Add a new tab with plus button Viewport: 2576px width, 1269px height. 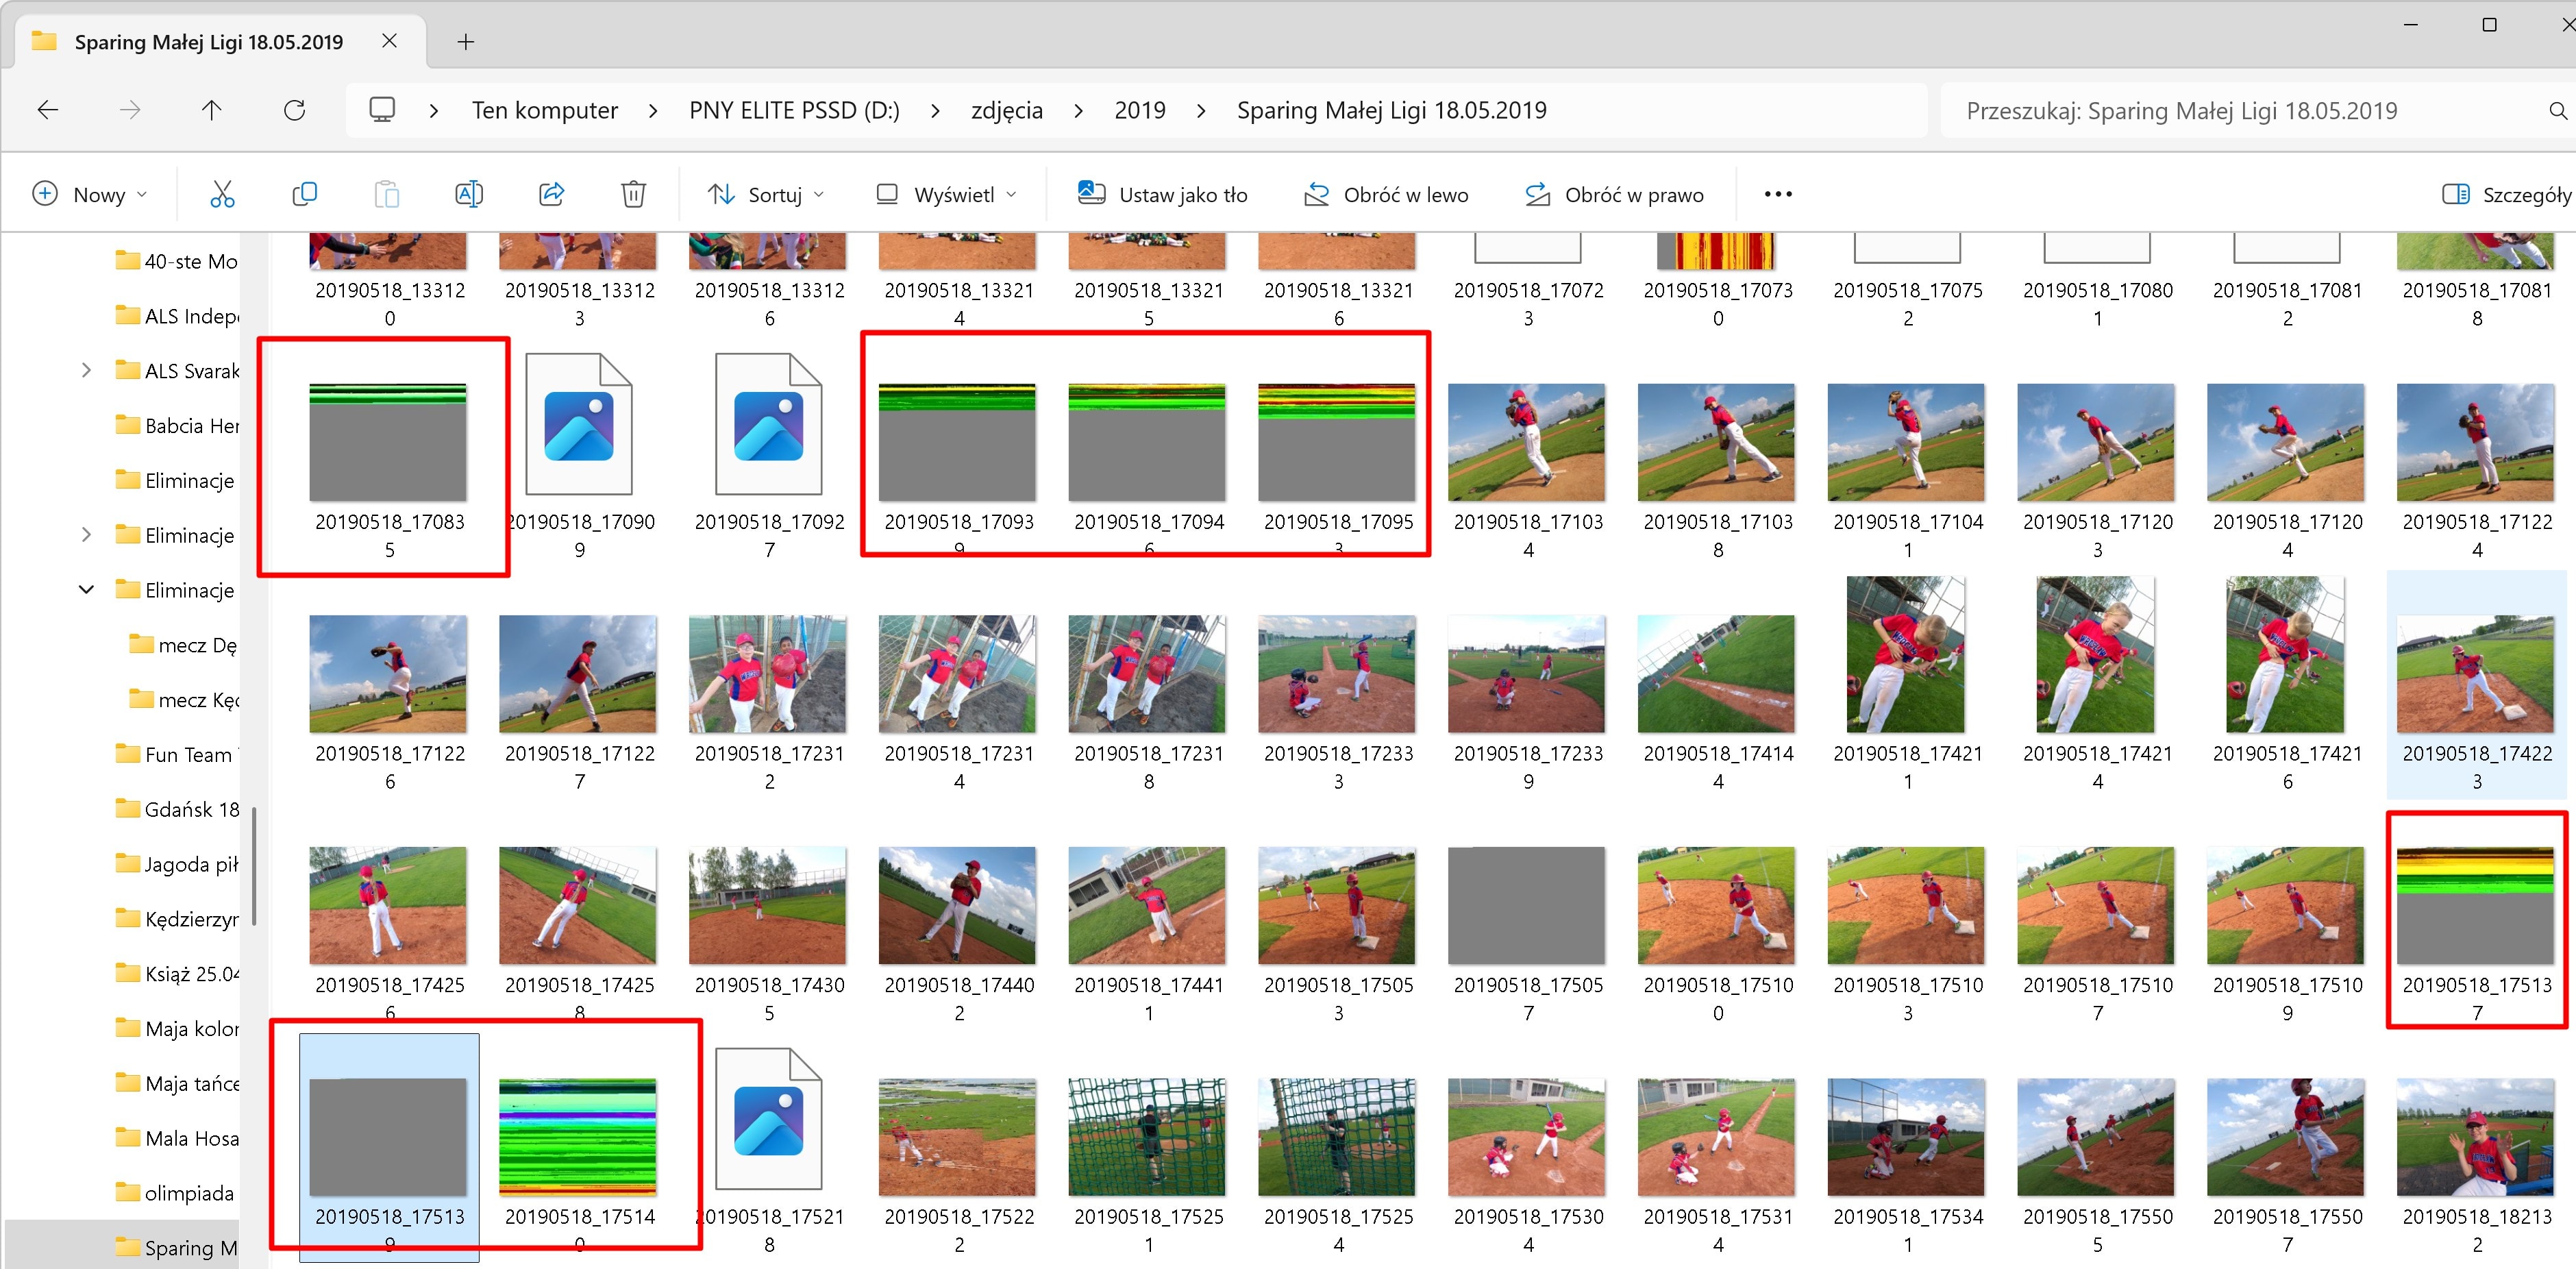tap(465, 41)
